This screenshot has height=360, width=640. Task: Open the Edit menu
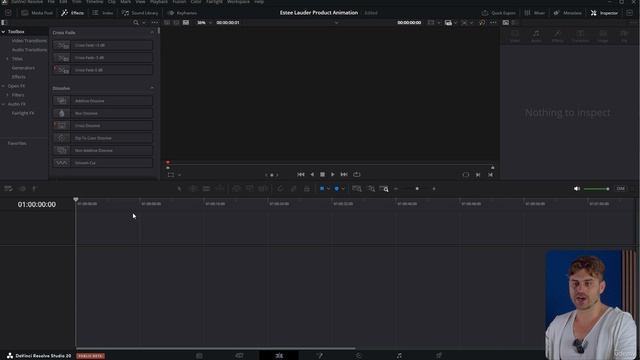(x=63, y=2)
